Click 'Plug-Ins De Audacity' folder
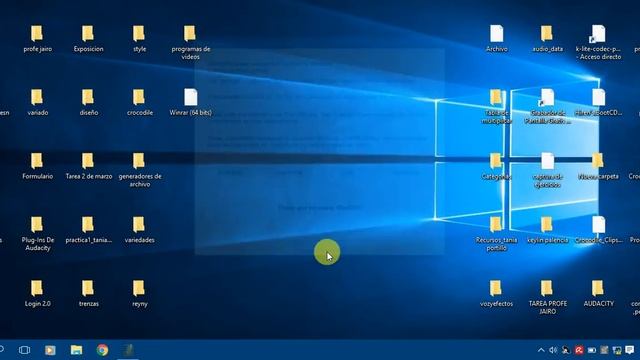640x360 pixels. pyautogui.click(x=37, y=225)
